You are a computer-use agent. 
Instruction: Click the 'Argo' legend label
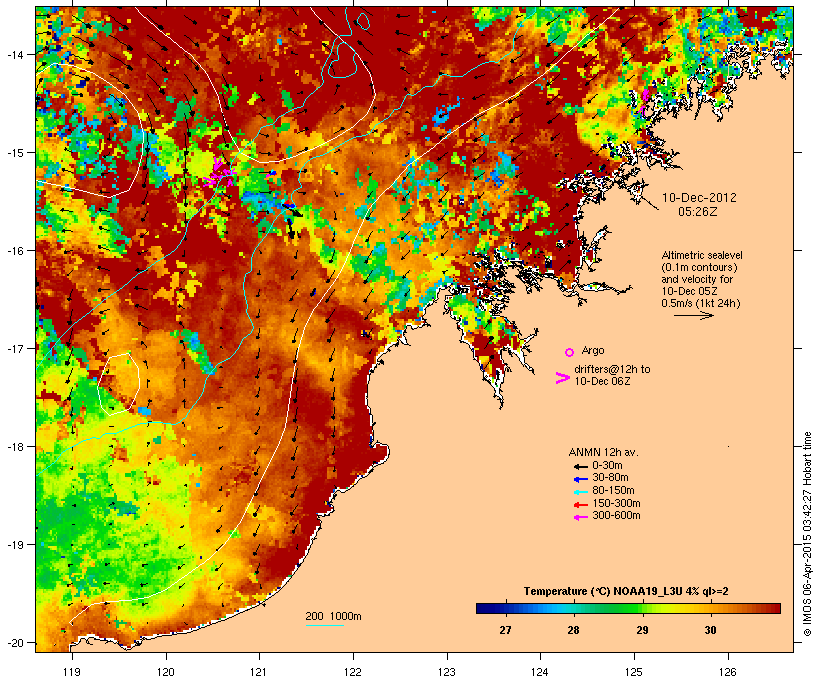(x=593, y=350)
